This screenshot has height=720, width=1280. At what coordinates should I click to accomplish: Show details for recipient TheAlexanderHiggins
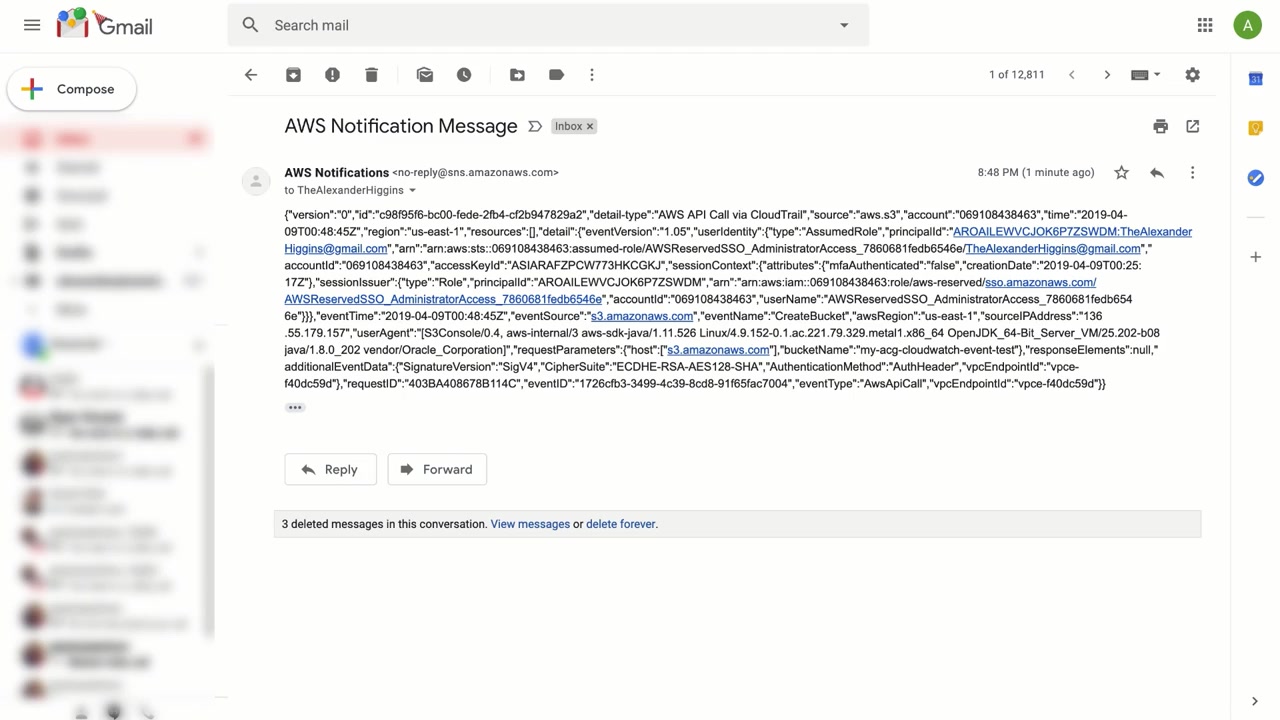pyautogui.click(x=412, y=190)
